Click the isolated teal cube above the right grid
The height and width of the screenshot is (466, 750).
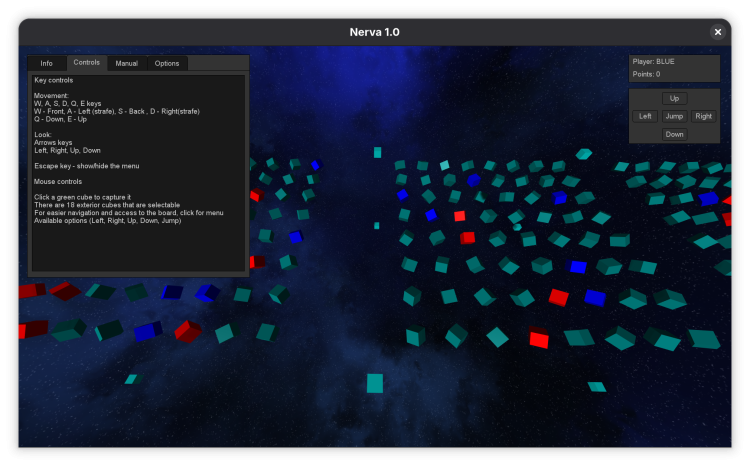(x=378, y=152)
